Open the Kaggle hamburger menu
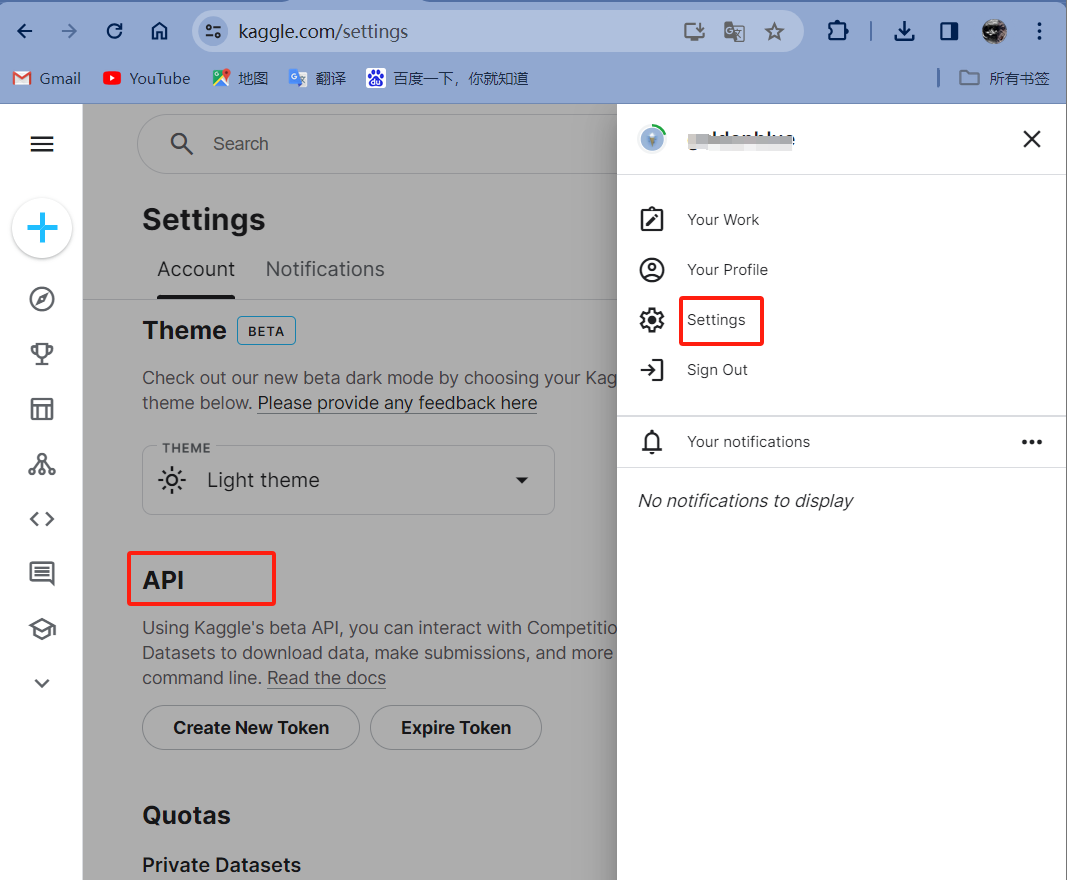Screen dimensions: 1067x880 pyautogui.click(x=42, y=144)
